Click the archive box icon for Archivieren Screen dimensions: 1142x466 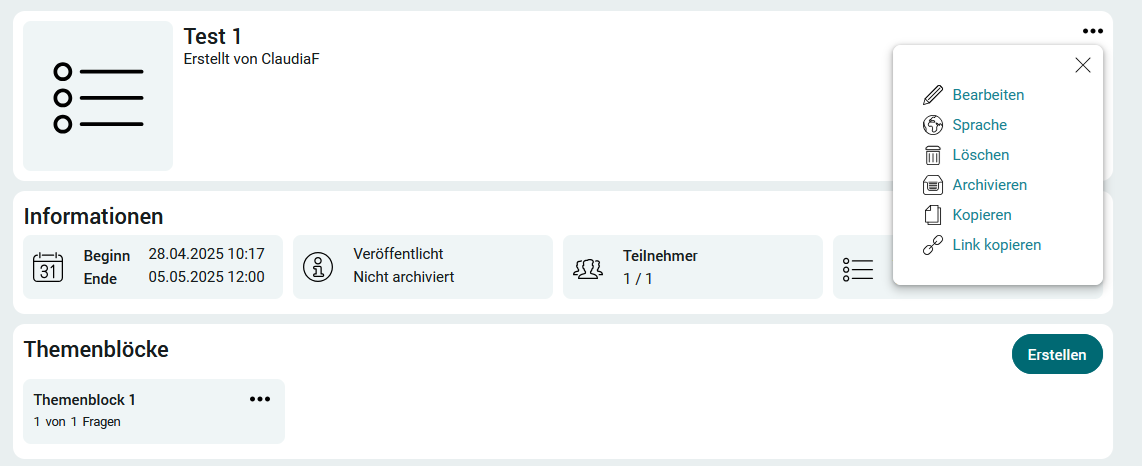point(933,185)
